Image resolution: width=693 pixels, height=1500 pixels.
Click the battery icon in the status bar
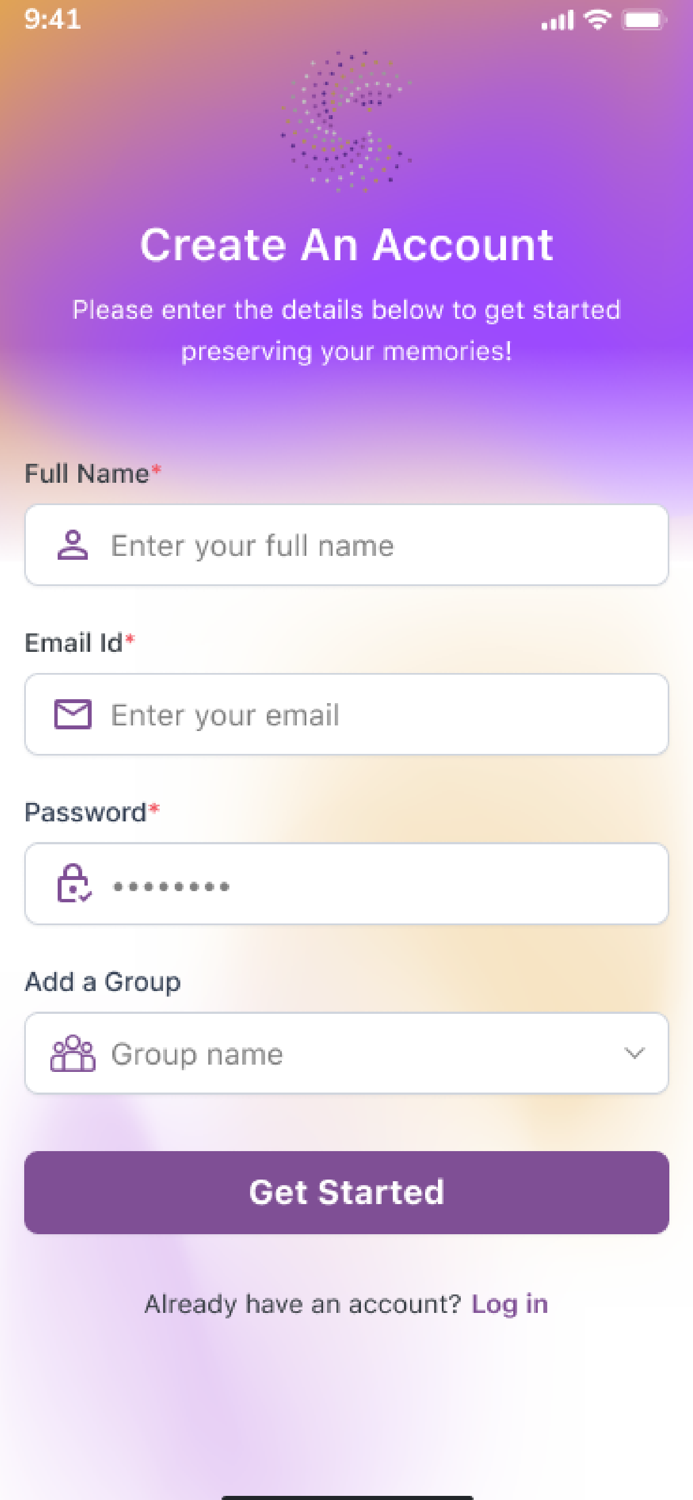click(645, 19)
